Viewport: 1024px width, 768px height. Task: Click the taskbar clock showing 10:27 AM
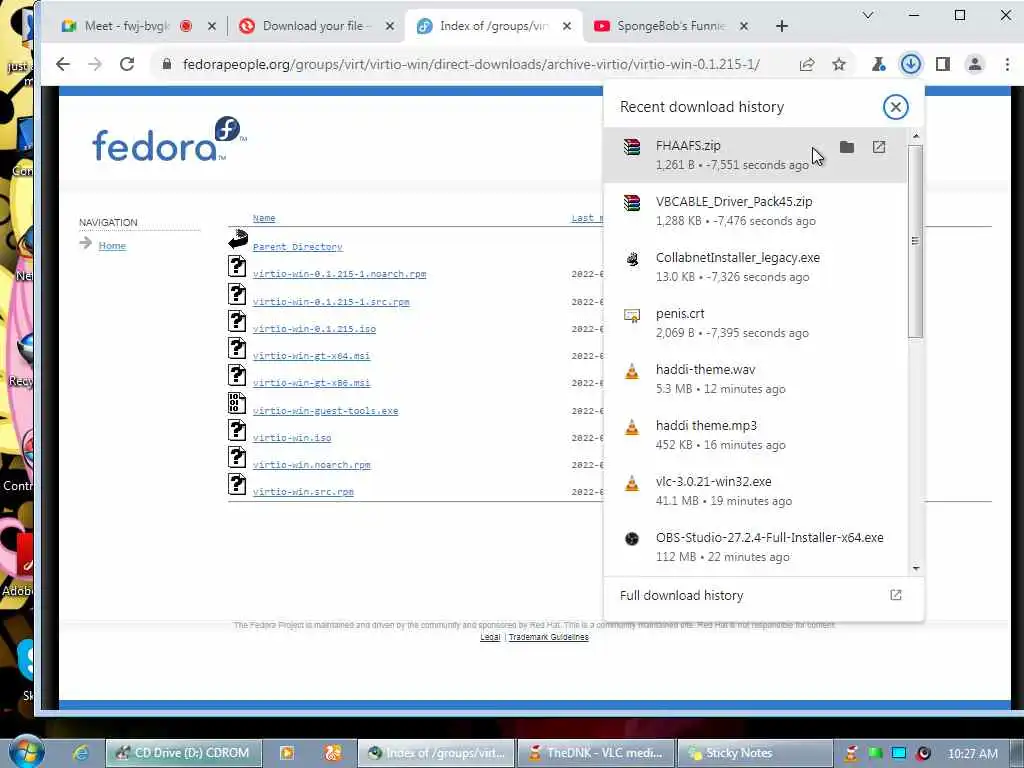[972, 754]
